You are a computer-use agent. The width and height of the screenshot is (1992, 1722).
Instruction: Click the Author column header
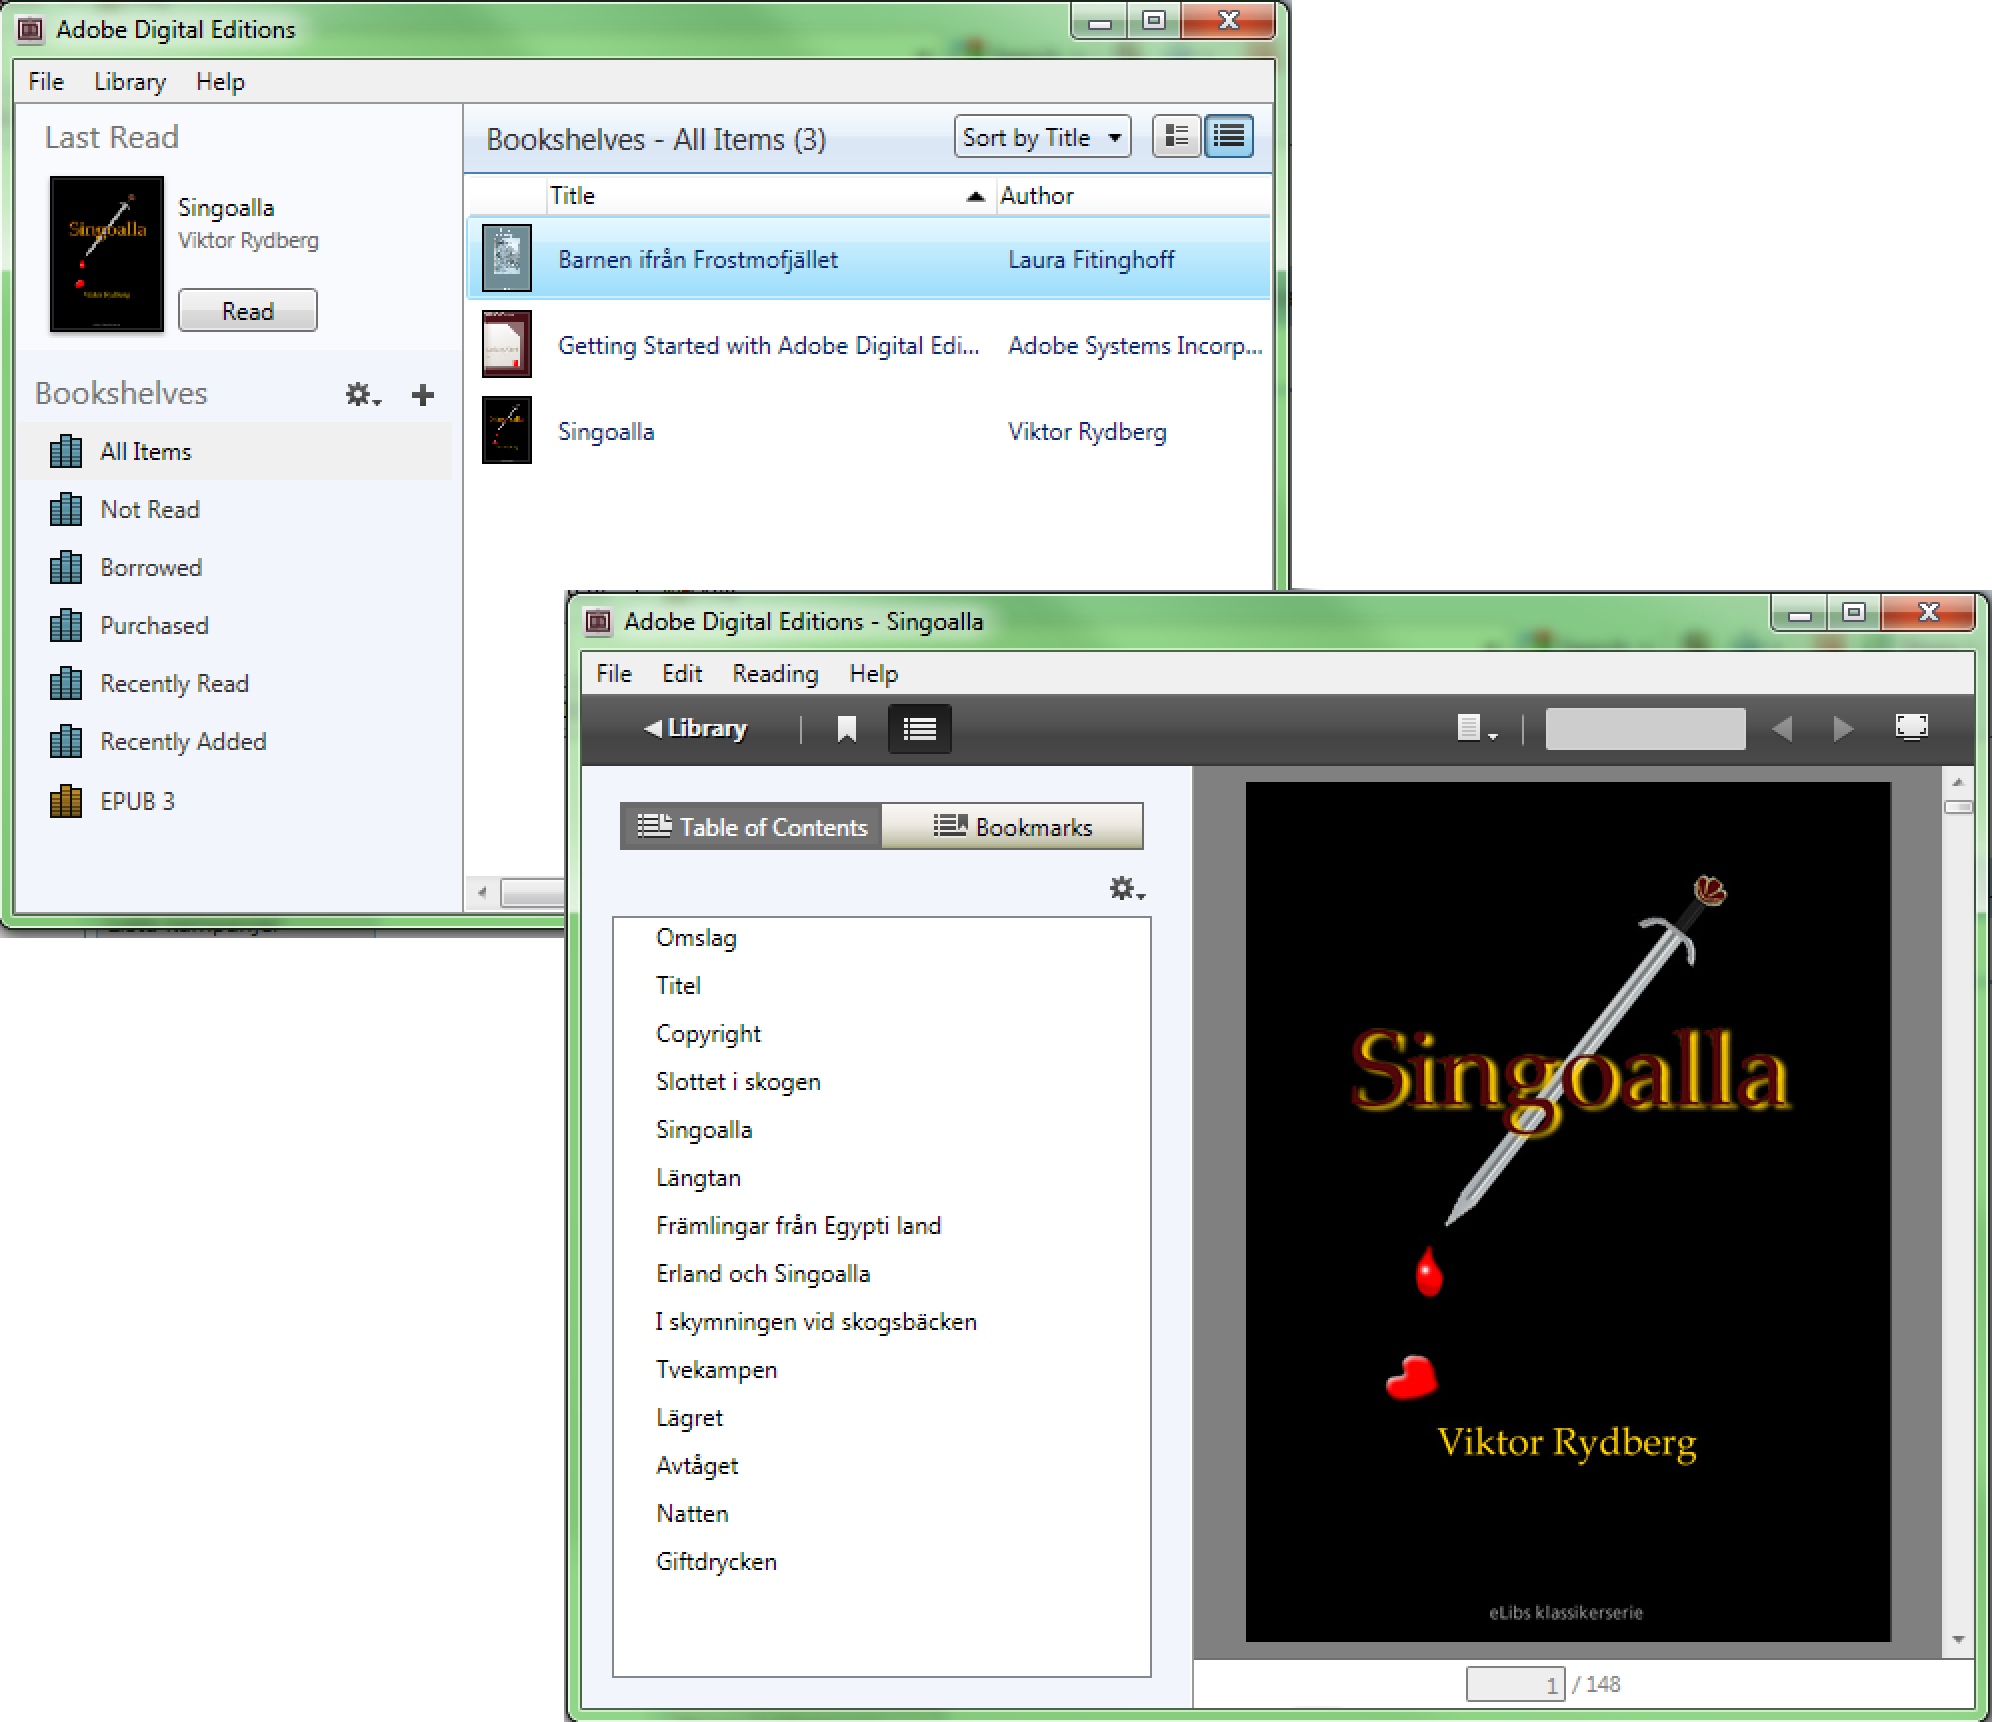pos(1133,195)
